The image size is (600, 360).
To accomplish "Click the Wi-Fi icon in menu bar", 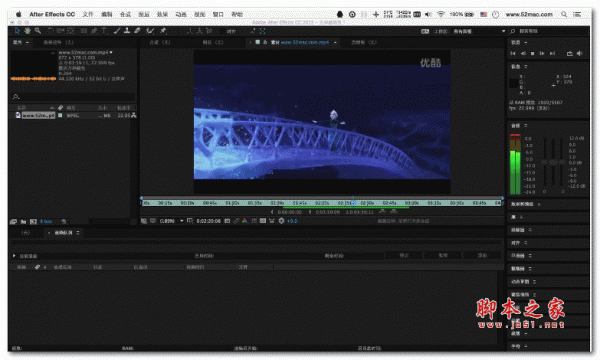I will [441, 15].
